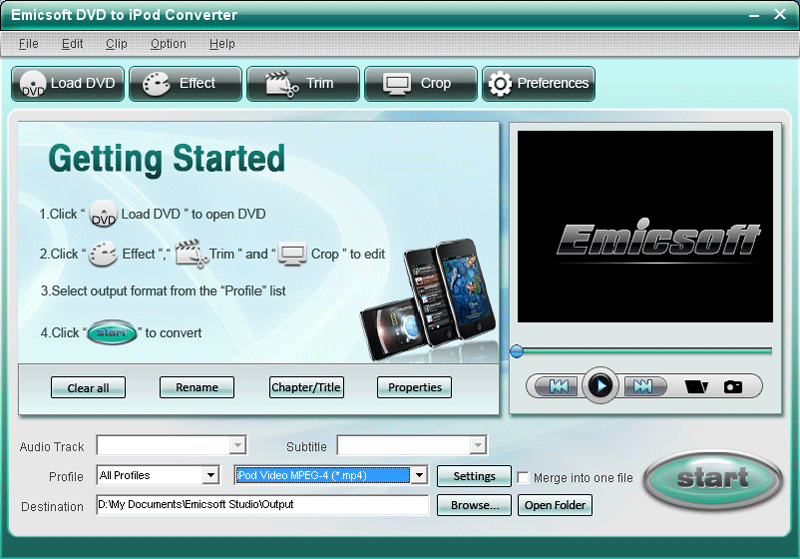This screenshot has width=800, height=559.
Task: Click the preview seek slider handle
Action: (516, 351)
